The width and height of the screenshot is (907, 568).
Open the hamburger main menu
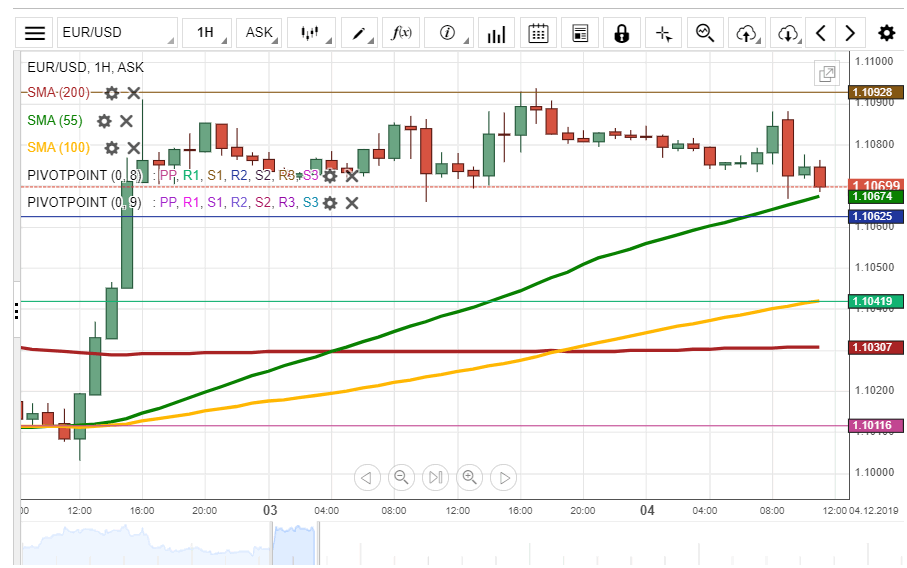point(35,33)
